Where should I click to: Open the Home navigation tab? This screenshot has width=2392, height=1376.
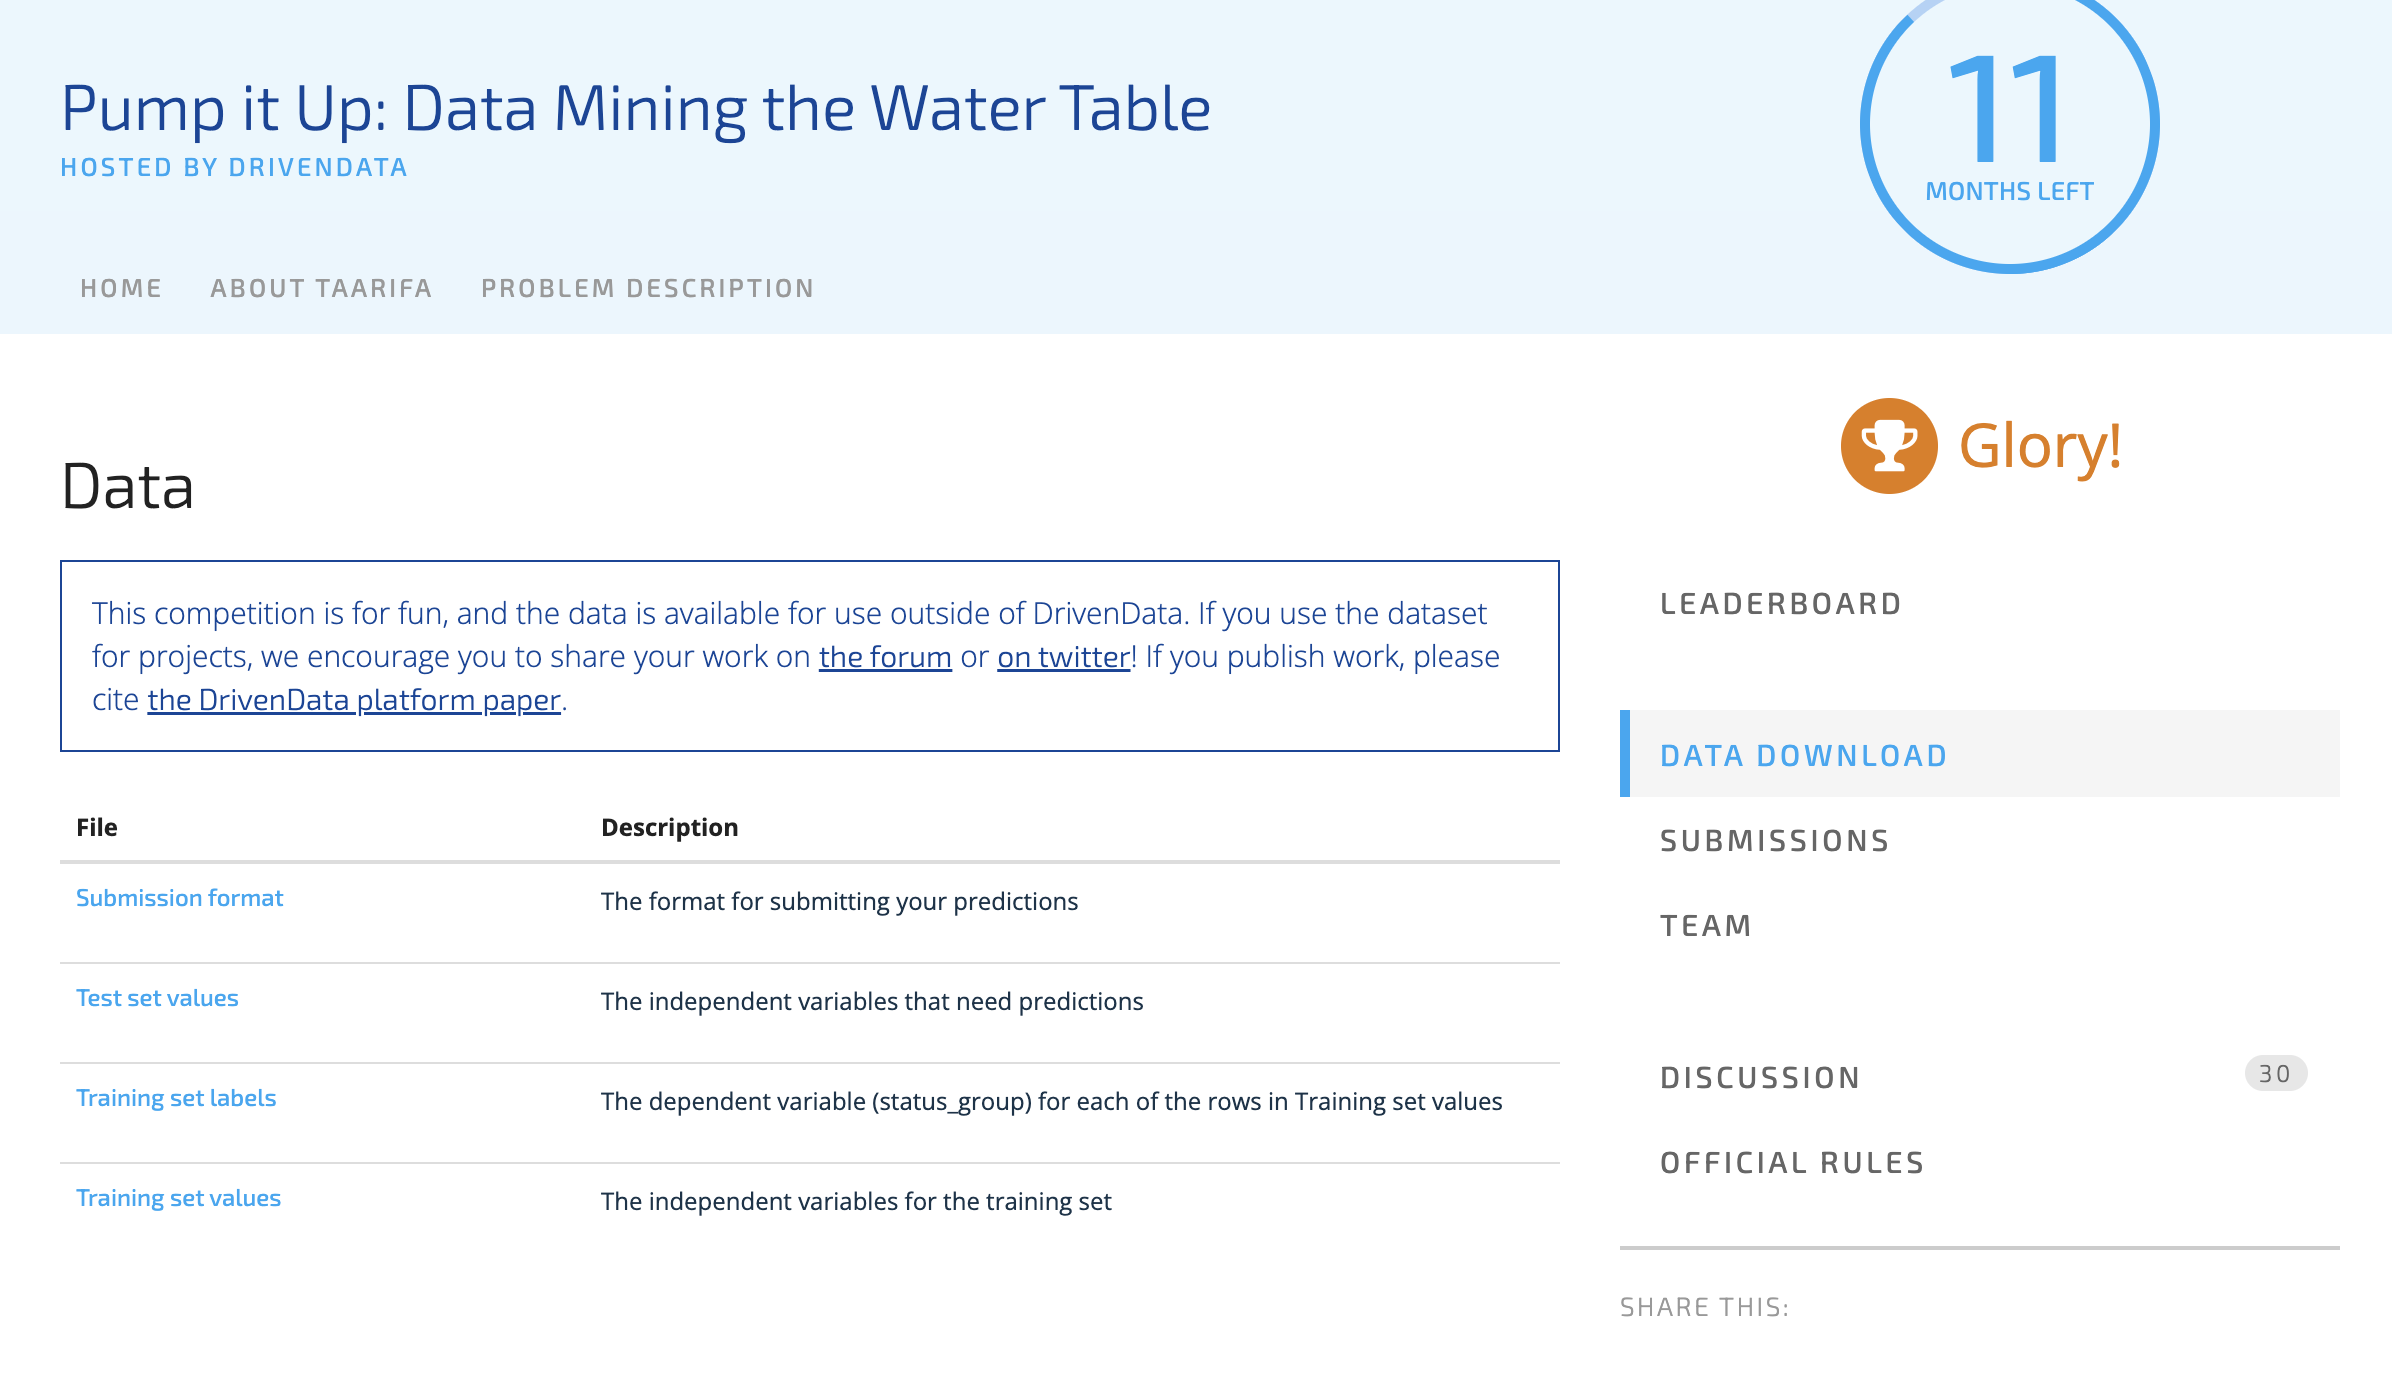(x=121, y=289)
